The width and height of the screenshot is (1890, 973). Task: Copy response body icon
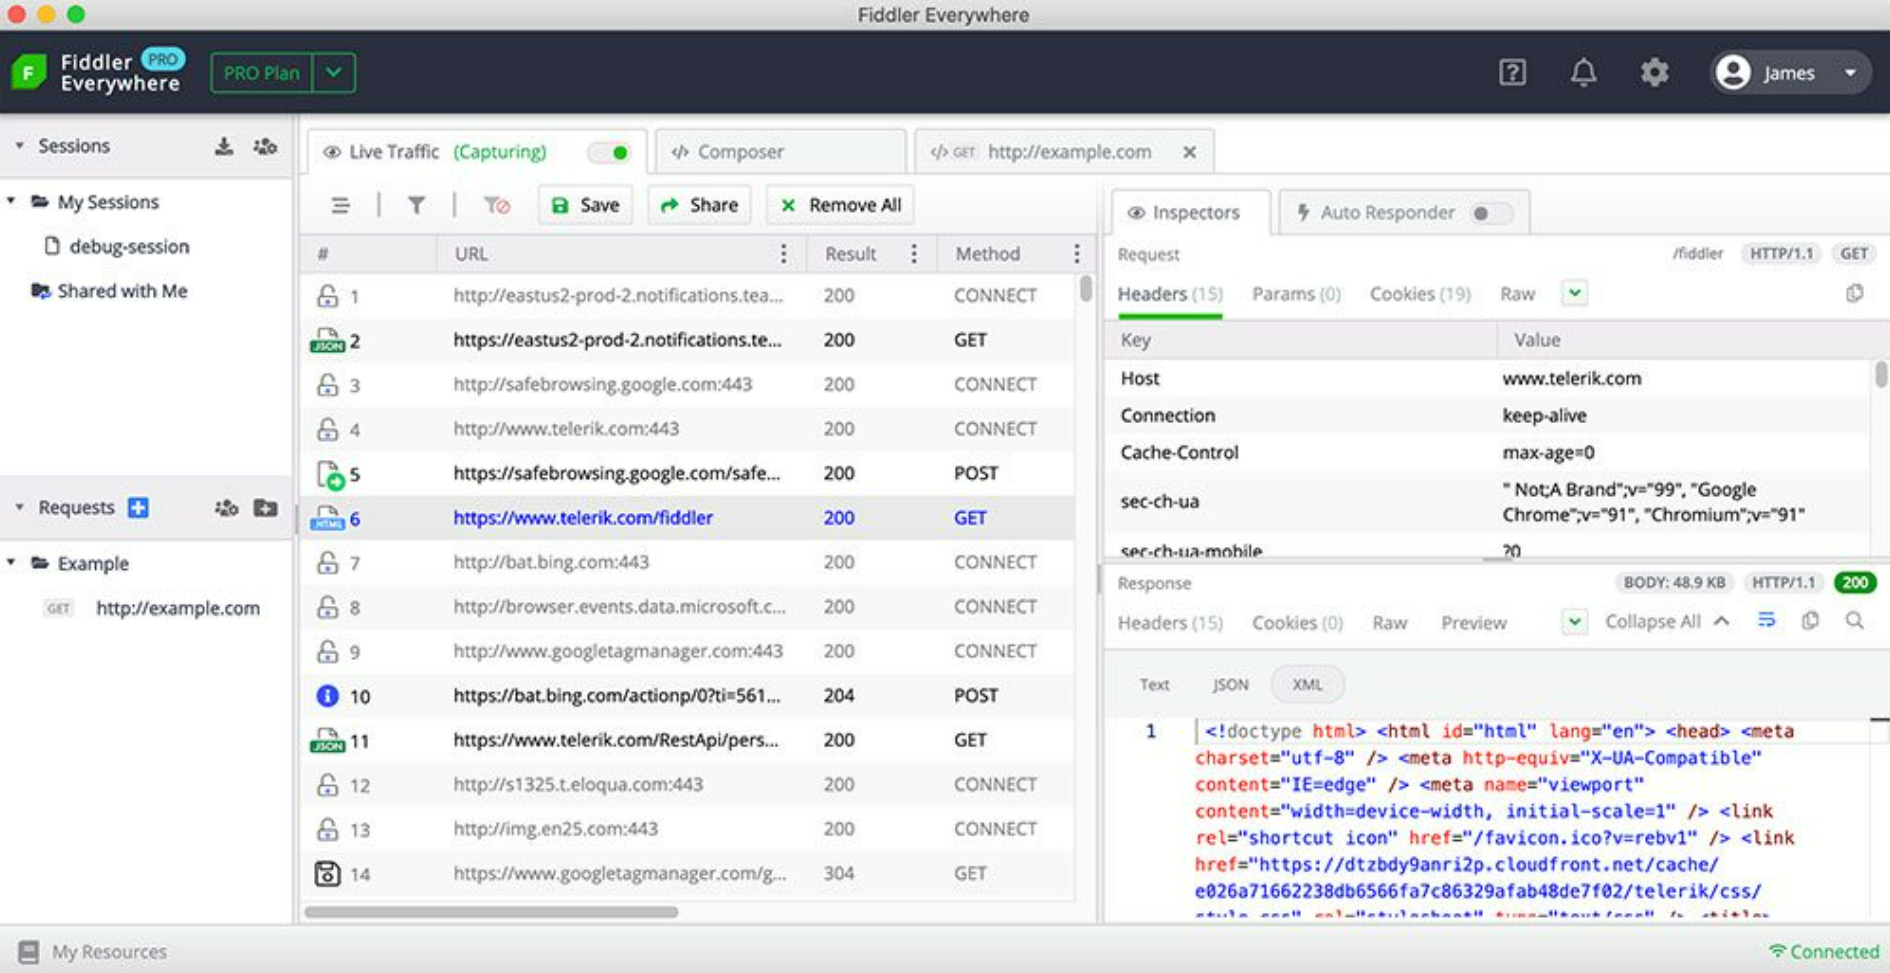[1810, 621]
